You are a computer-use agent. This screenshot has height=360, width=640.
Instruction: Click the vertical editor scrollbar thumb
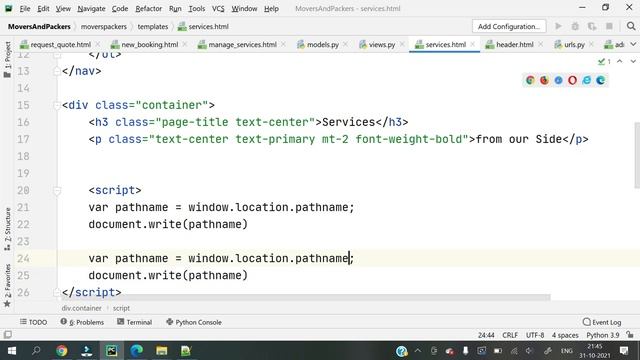coord(637,155)
